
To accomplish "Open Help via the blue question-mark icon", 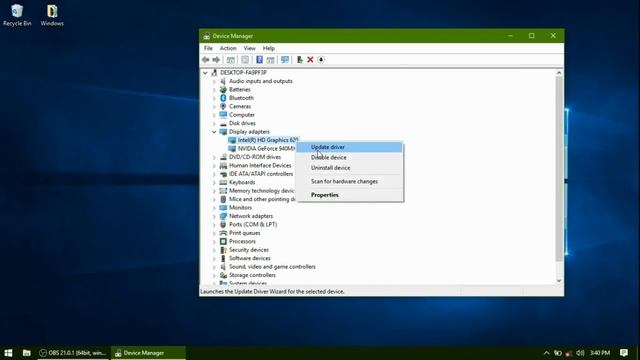I will (259, 60).
